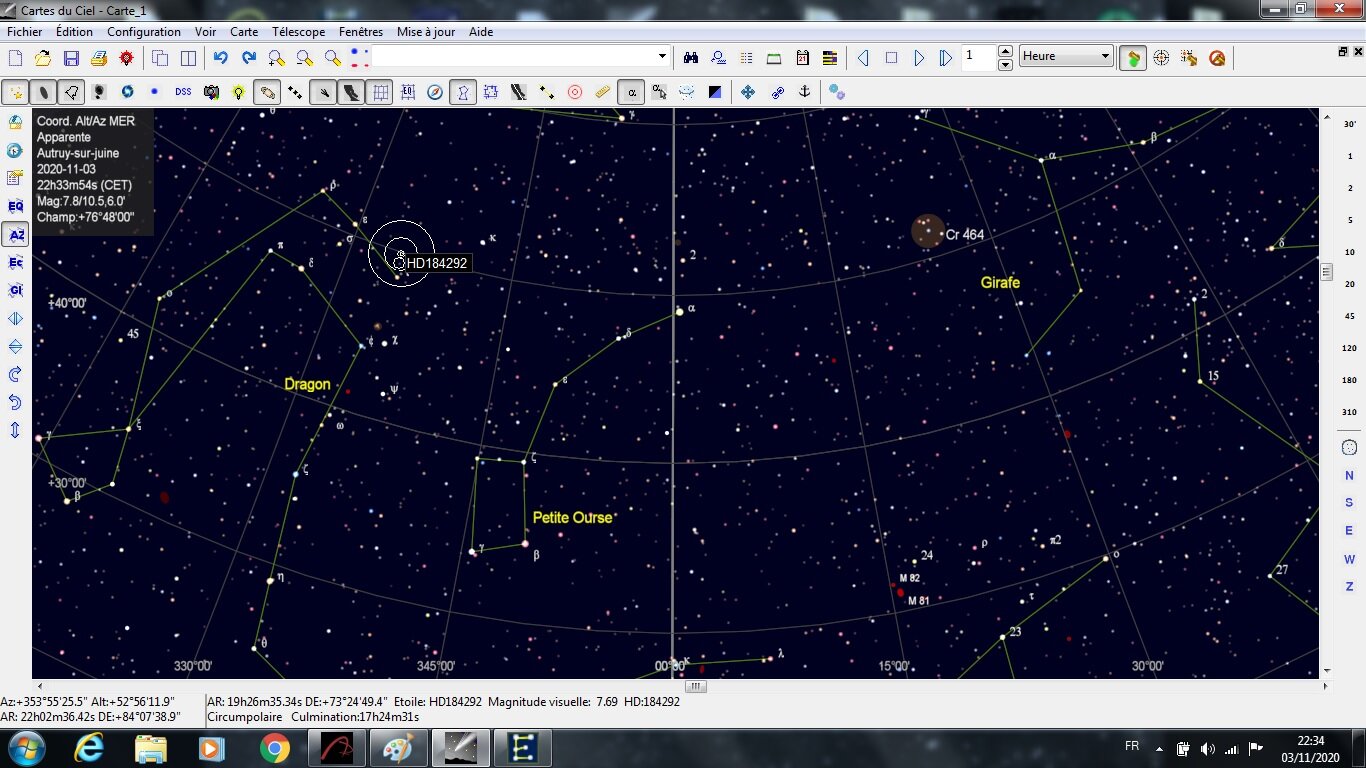Open the Édition menu
The image size is (1366, 768).
[74, 32]
